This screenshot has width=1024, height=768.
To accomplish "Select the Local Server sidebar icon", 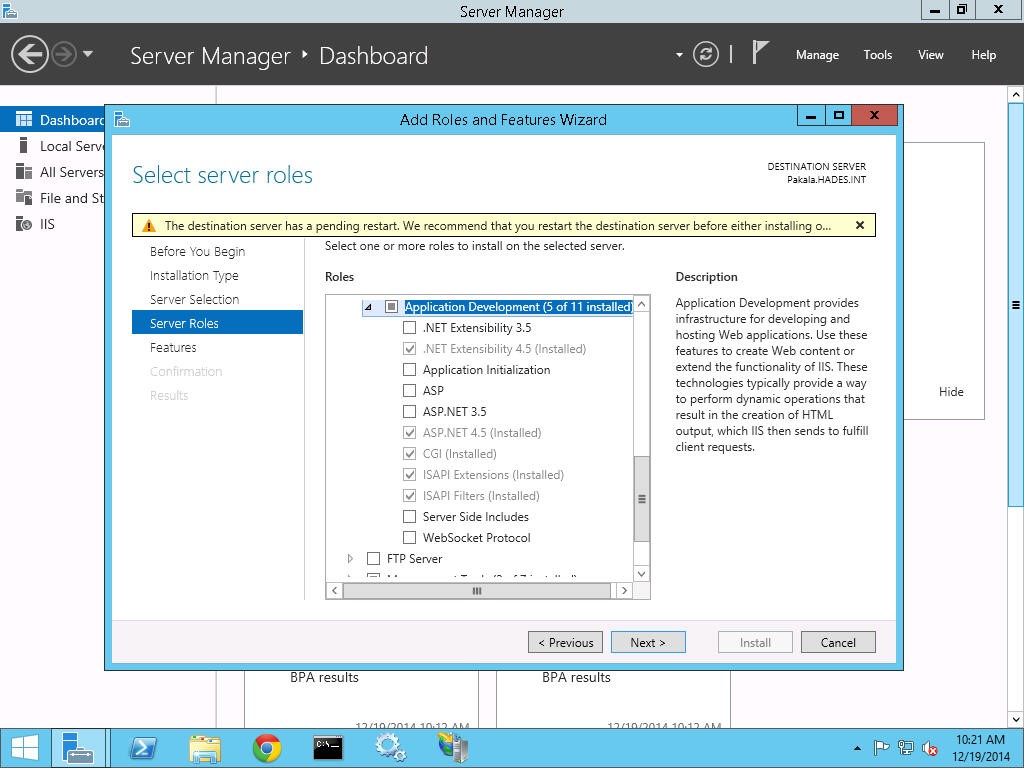I will click(x=24, y=145).
